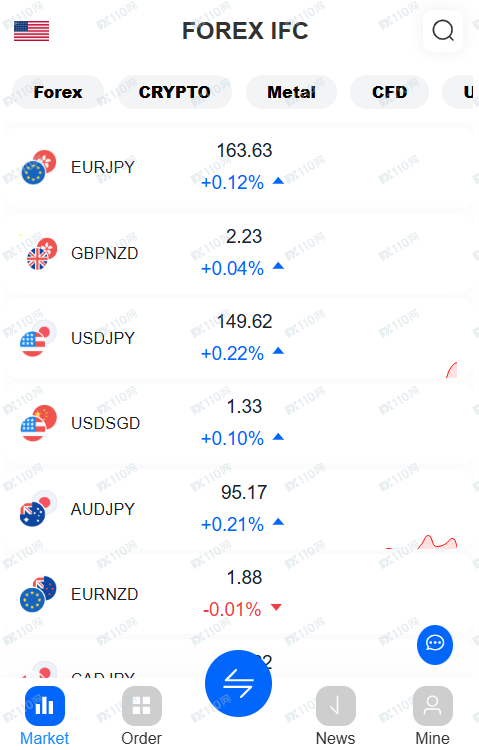The image size is (479, 750).
Task: Click the AUDJPY +0.21% change value
Action: click(x=232, y=524)
